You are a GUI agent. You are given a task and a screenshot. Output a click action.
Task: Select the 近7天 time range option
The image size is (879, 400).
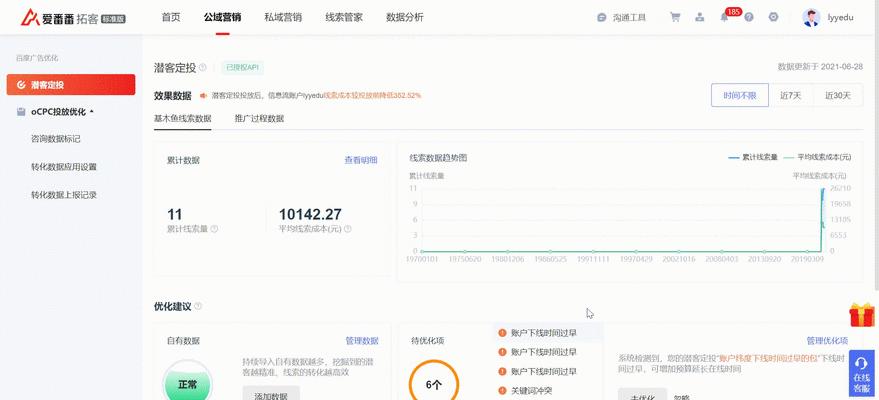790,95
